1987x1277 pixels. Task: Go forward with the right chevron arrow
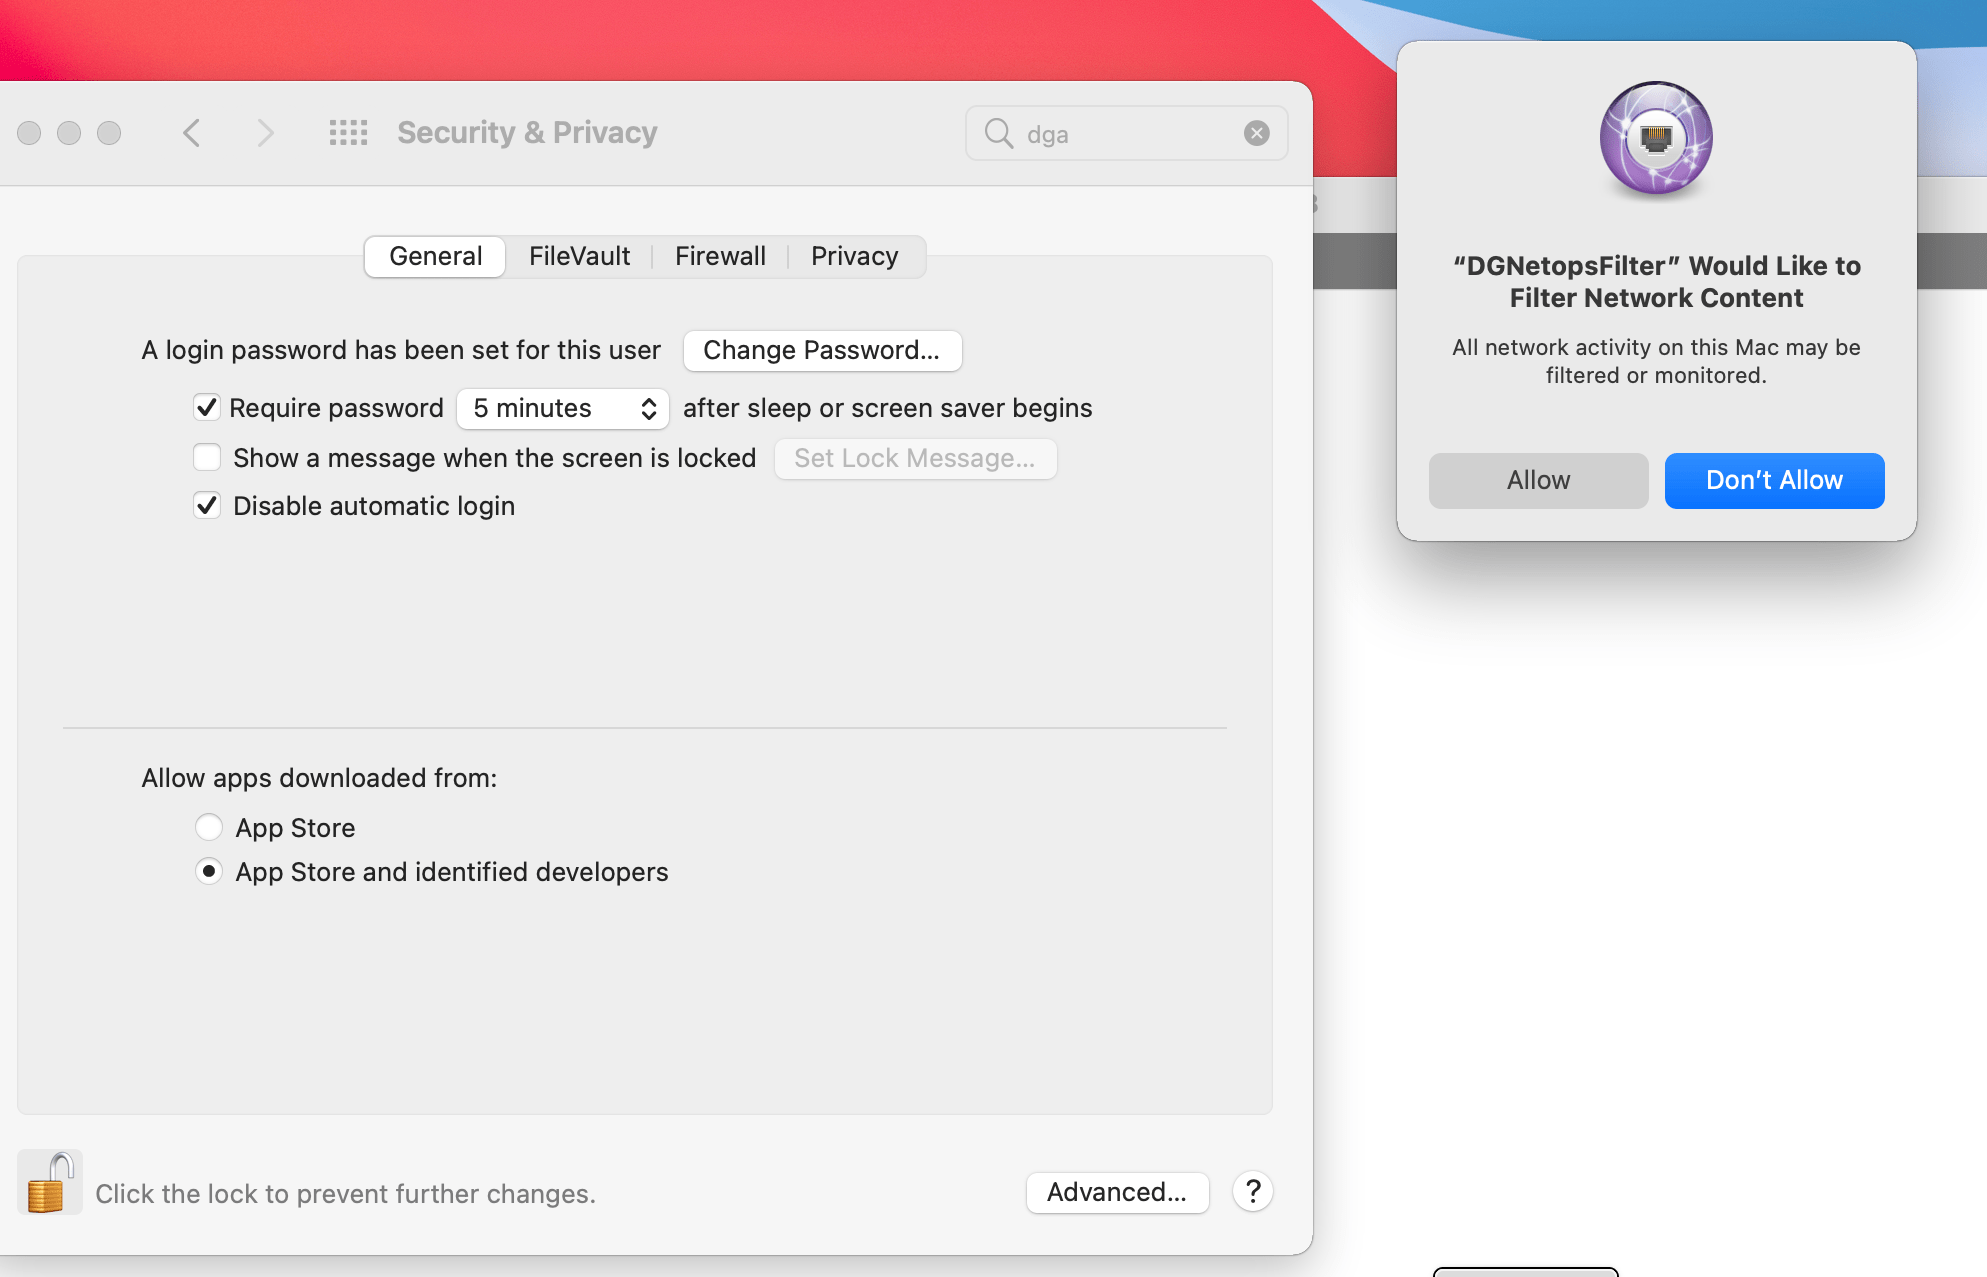264,133
